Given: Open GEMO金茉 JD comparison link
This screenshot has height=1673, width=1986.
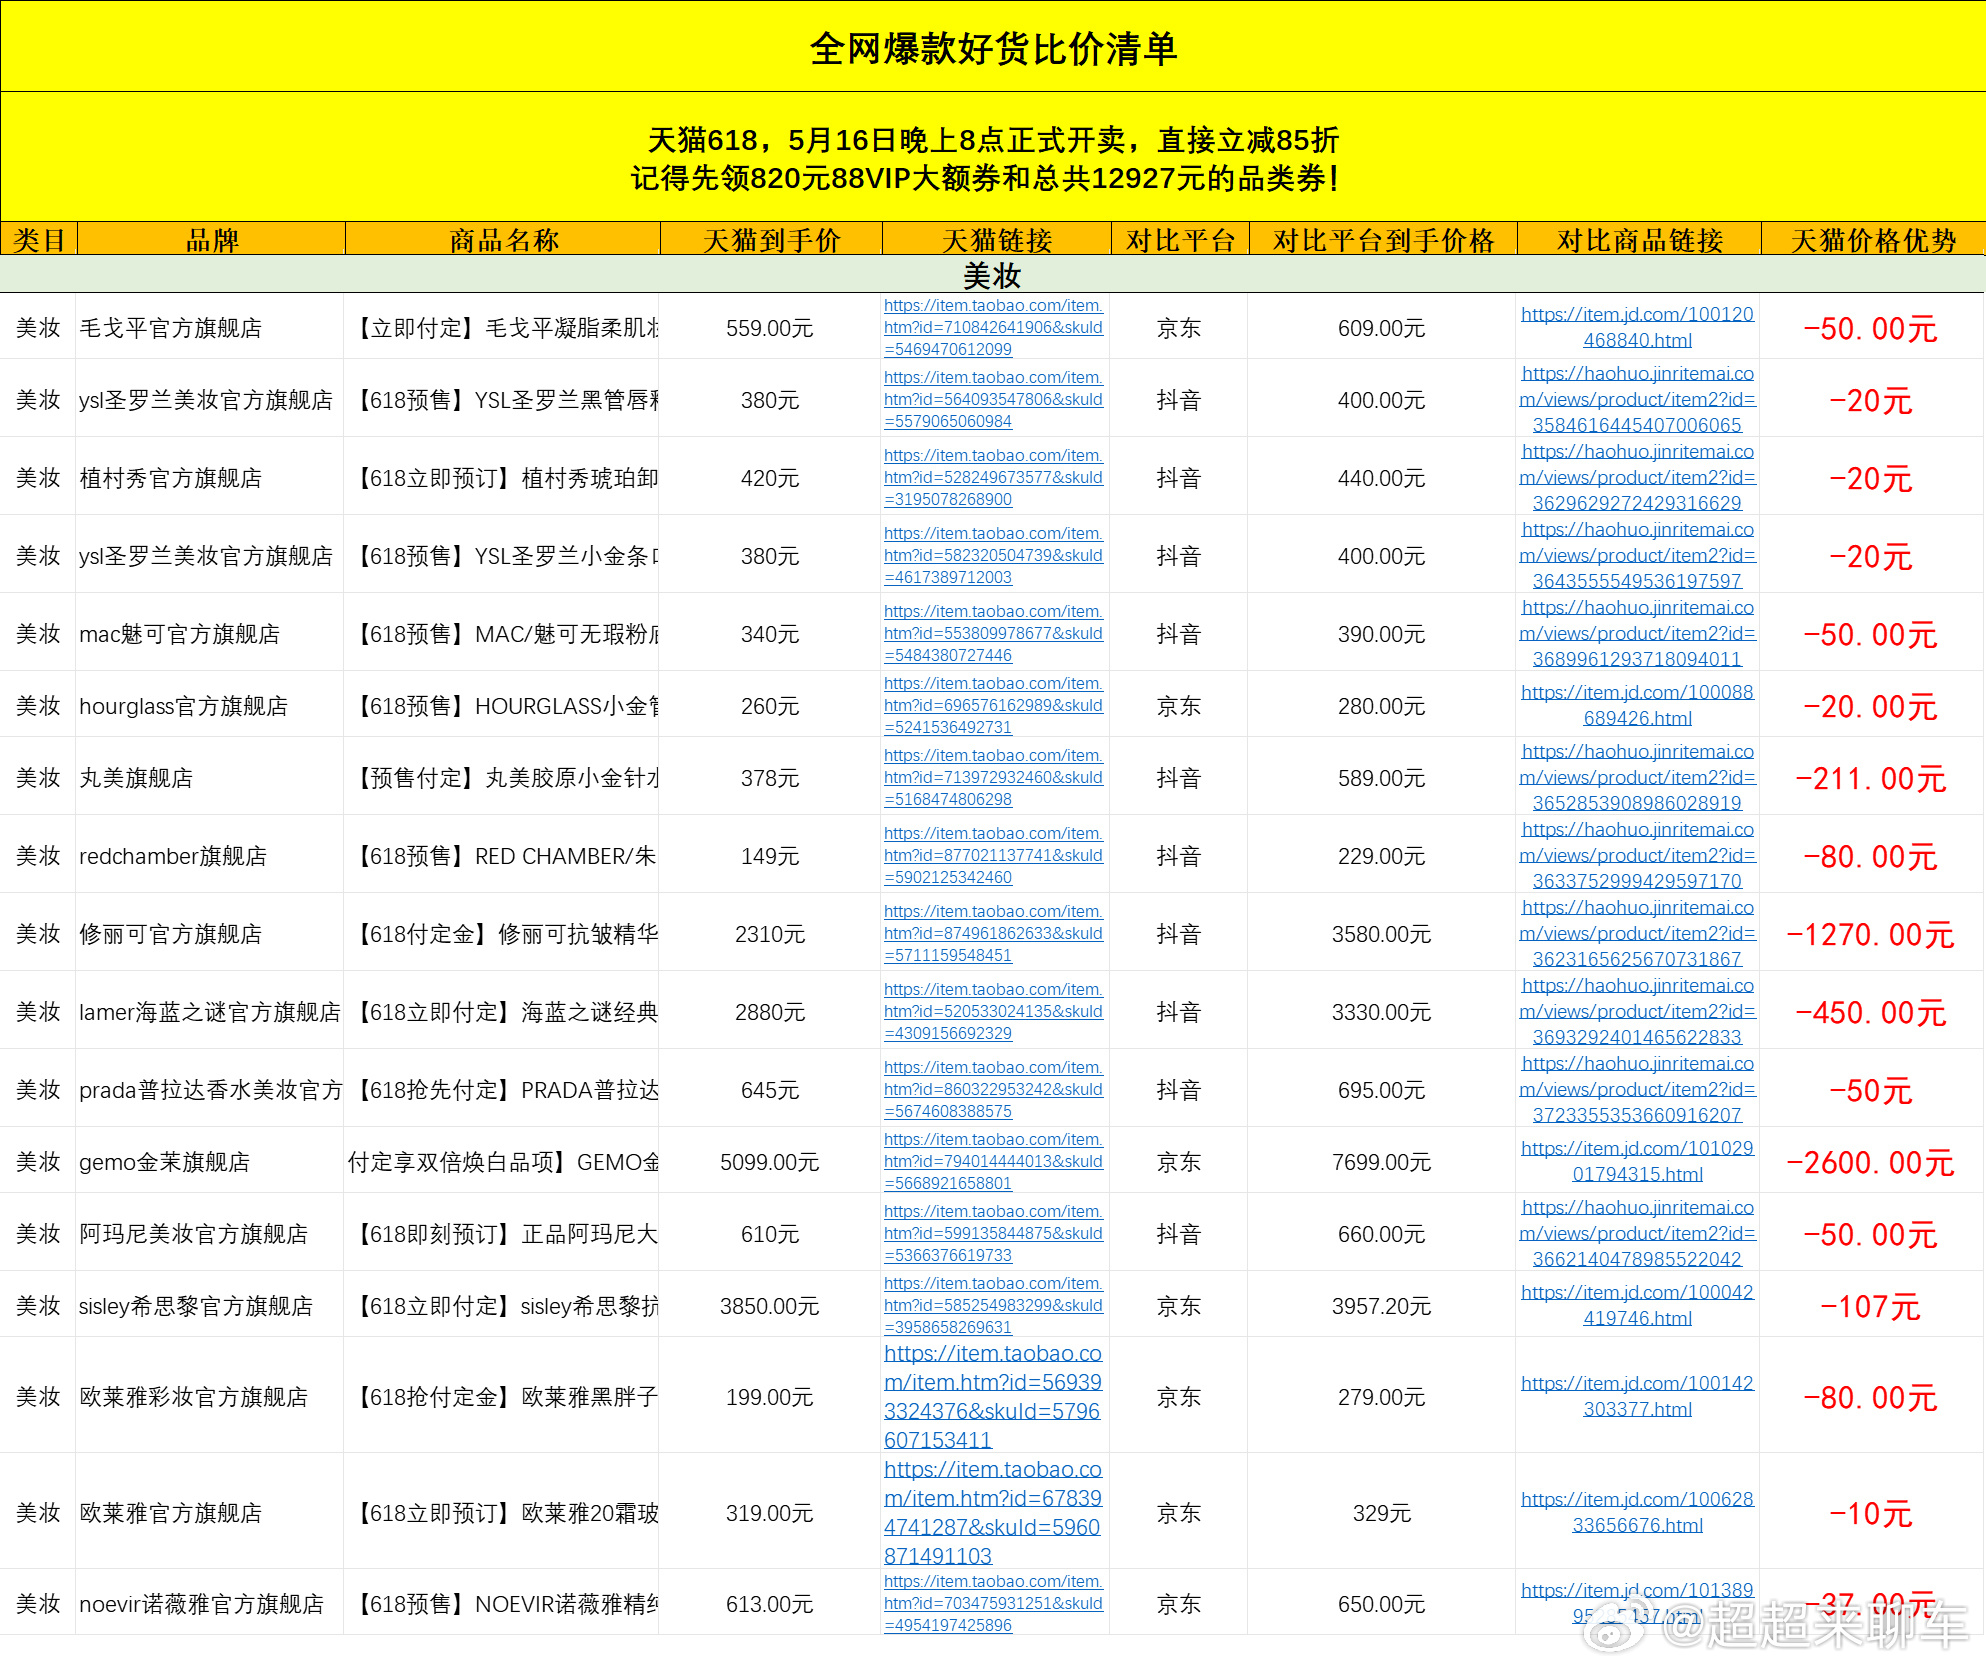Looking at the screenshot, I should [x=1637, y=1161].
